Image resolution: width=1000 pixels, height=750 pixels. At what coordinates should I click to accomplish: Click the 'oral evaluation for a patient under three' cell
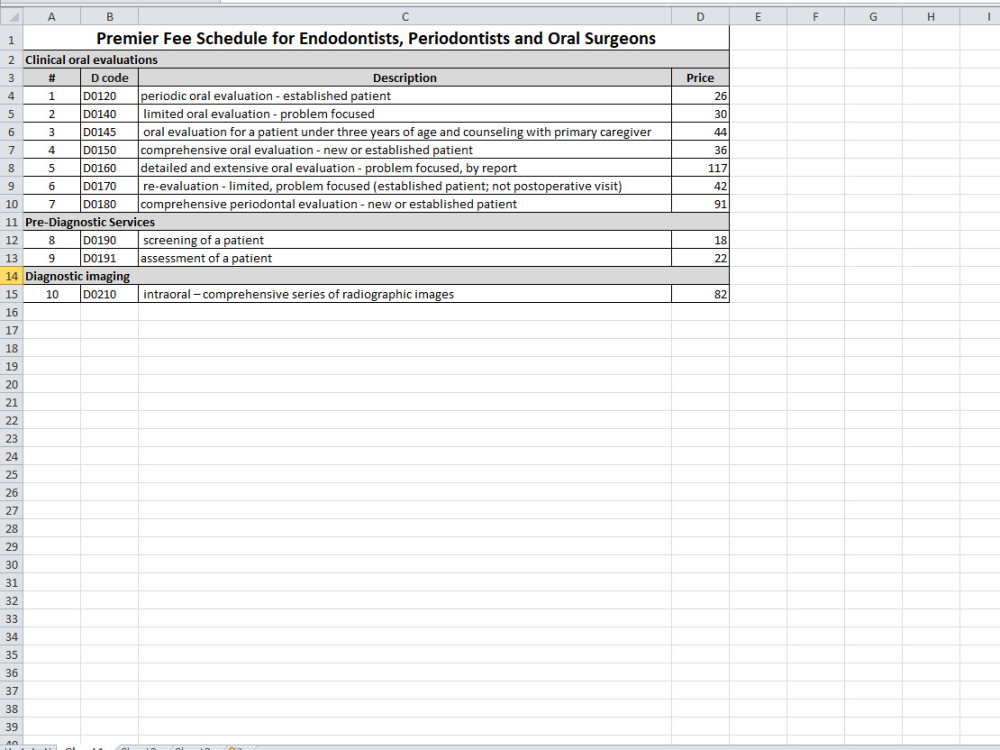[x=405, y=132]
